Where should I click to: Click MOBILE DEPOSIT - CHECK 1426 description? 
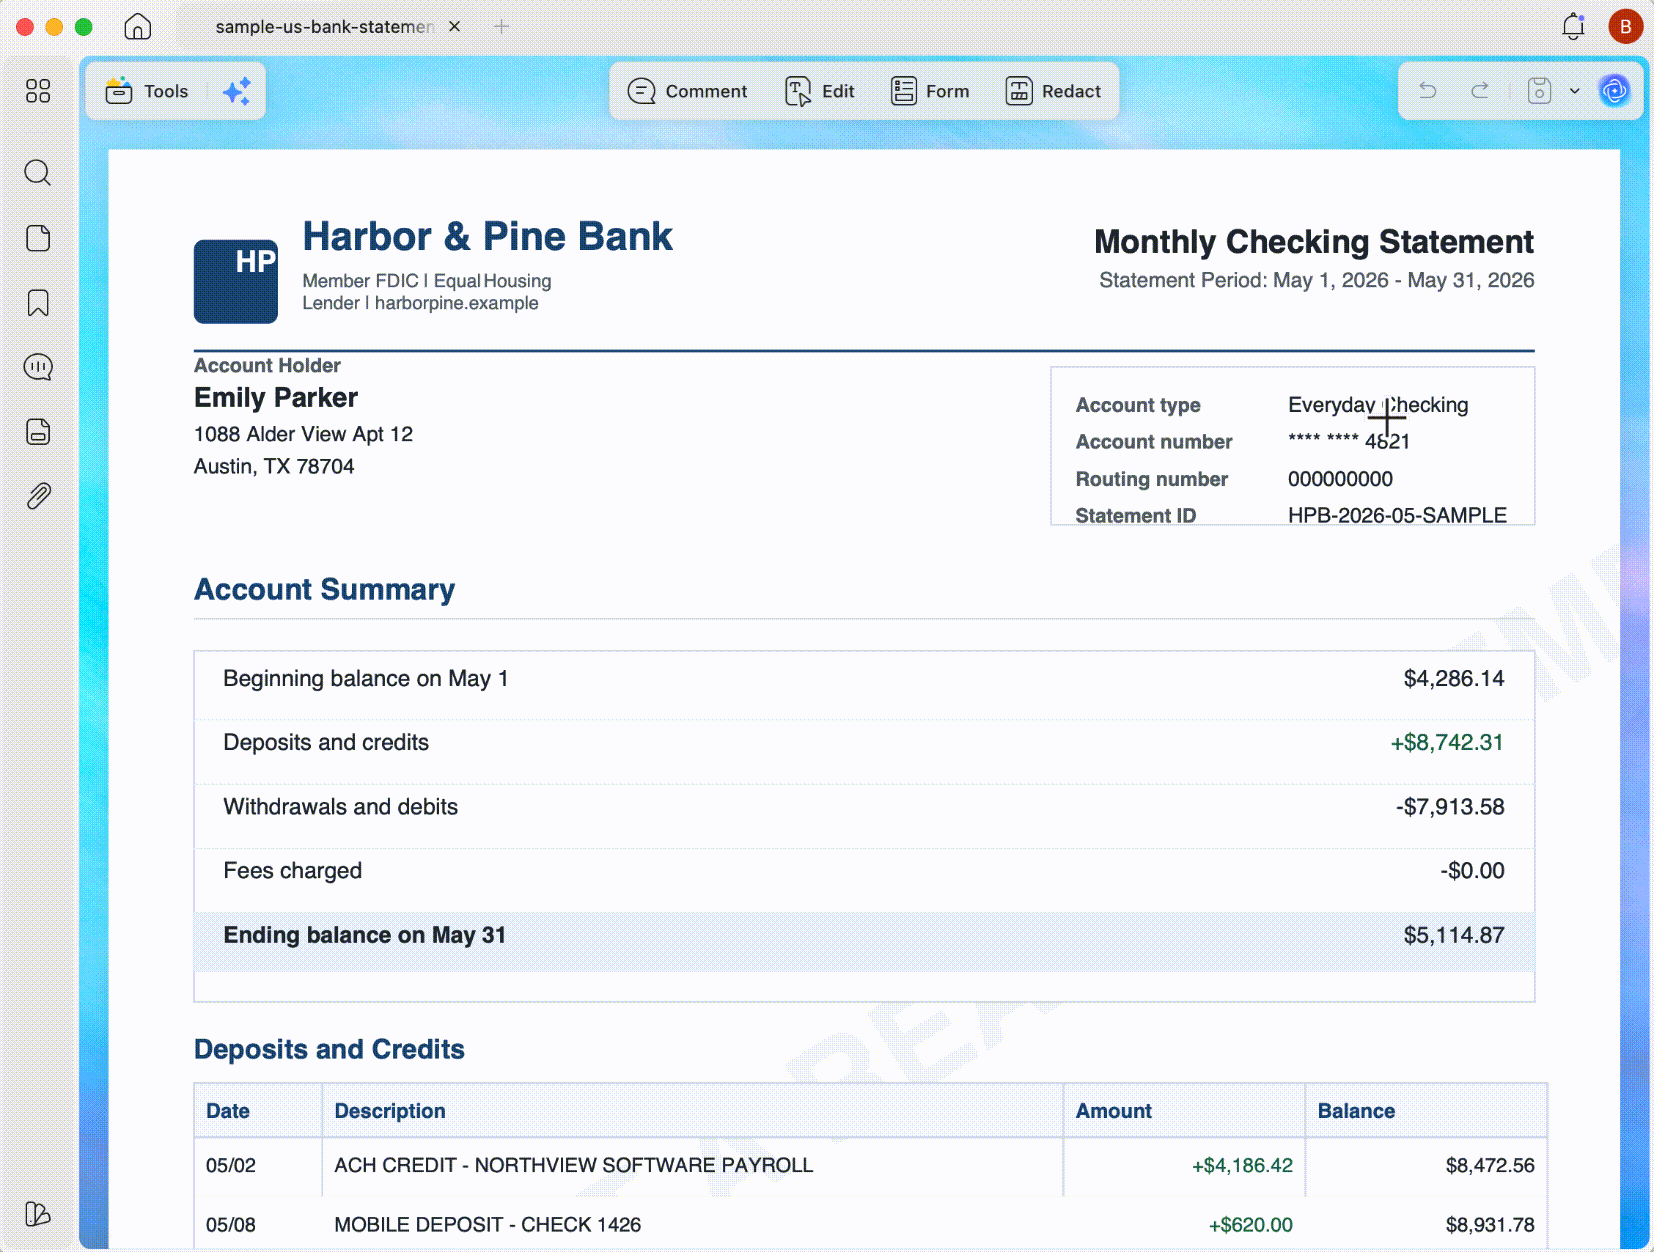pyautogui.click(x=487, y=1225)
